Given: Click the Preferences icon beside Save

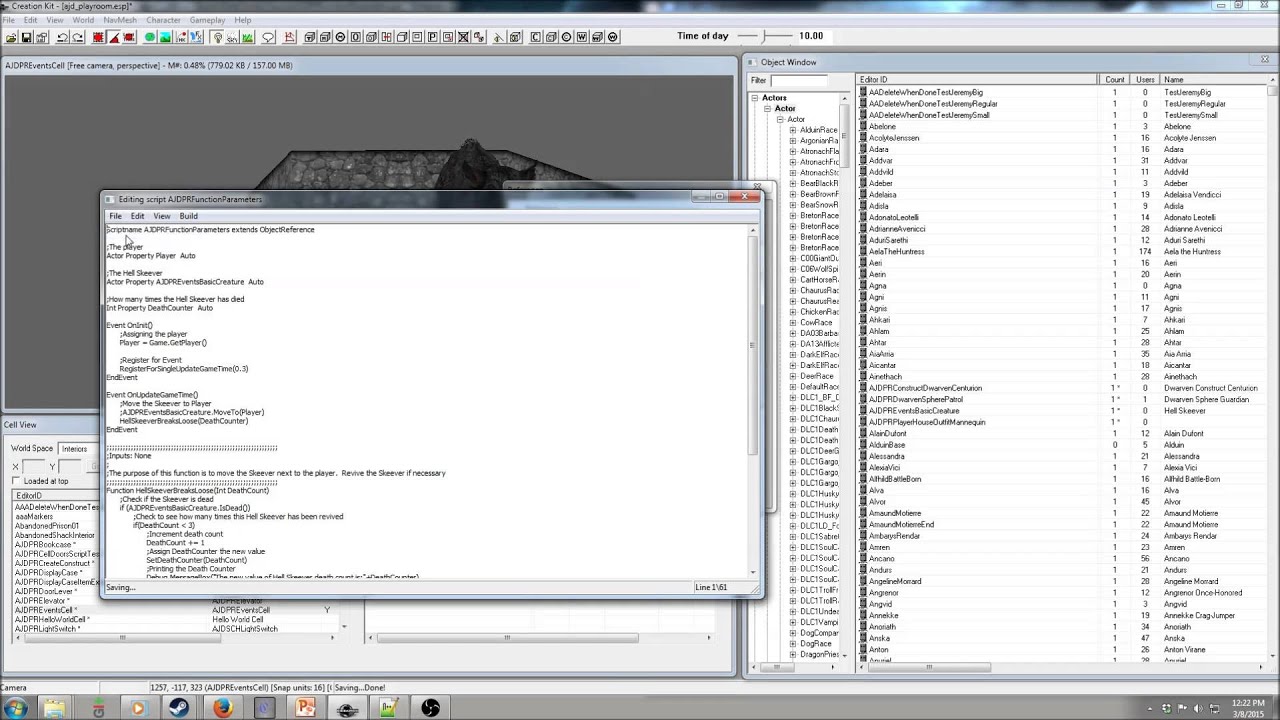Looking at the screenshot, I should coord(42,37).
